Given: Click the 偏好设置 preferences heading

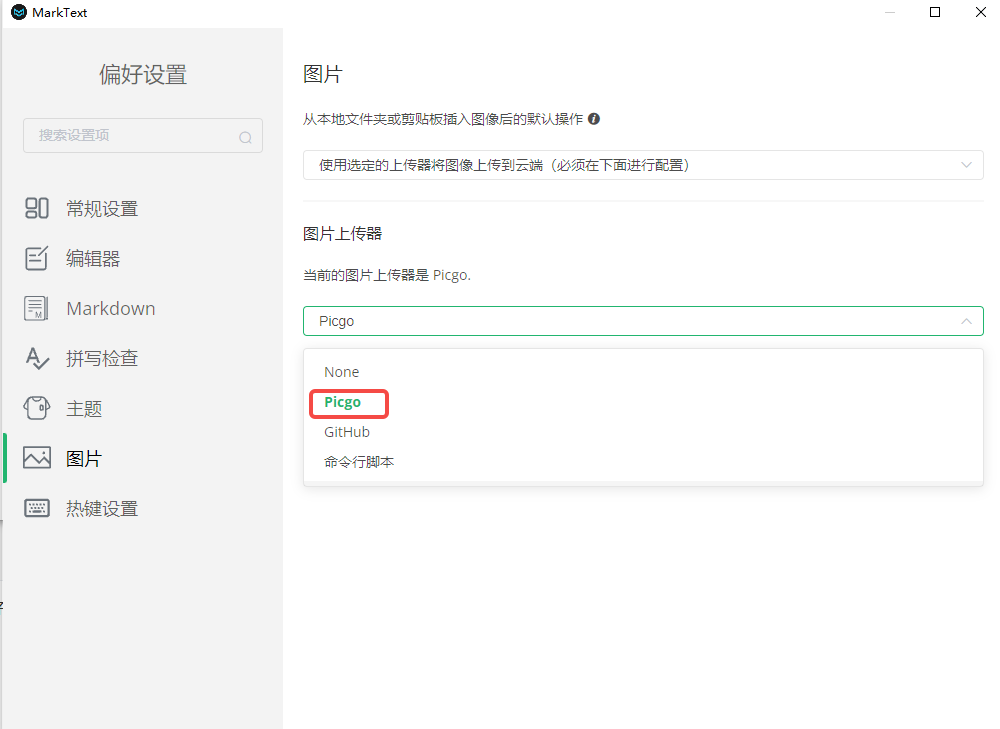Looking at the screenshot, I should (142, 74).
